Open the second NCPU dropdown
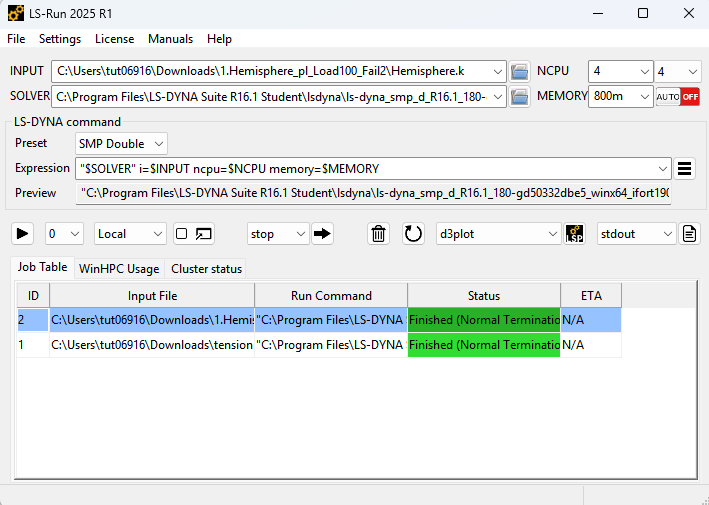This screenshot has height=505, width=709. pyautogui.click(x=677, y=71)
